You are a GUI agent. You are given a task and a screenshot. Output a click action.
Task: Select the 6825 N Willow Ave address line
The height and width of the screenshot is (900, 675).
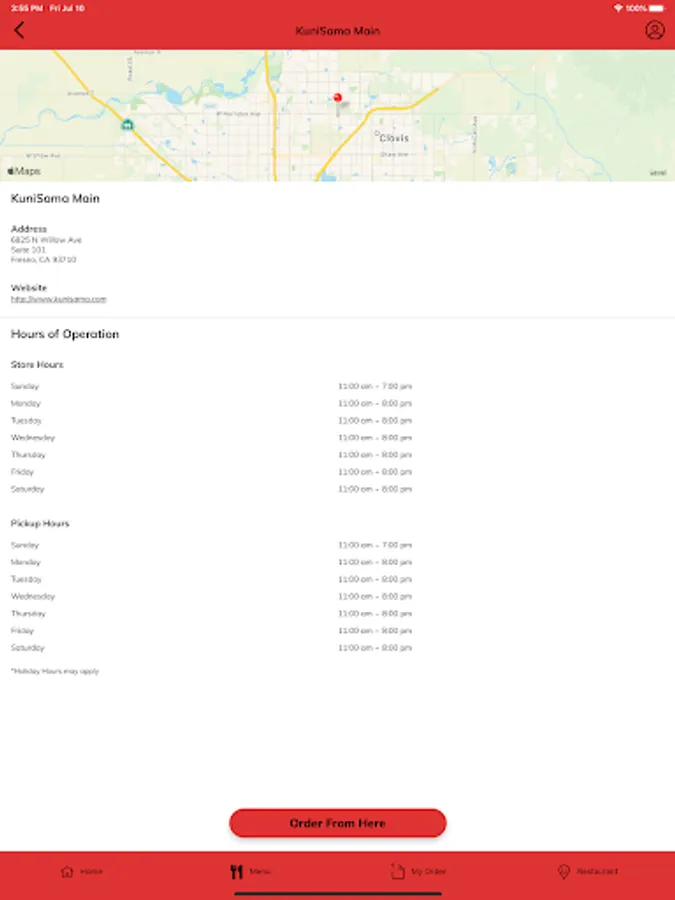pyautogui.click(x=46, y=240)
